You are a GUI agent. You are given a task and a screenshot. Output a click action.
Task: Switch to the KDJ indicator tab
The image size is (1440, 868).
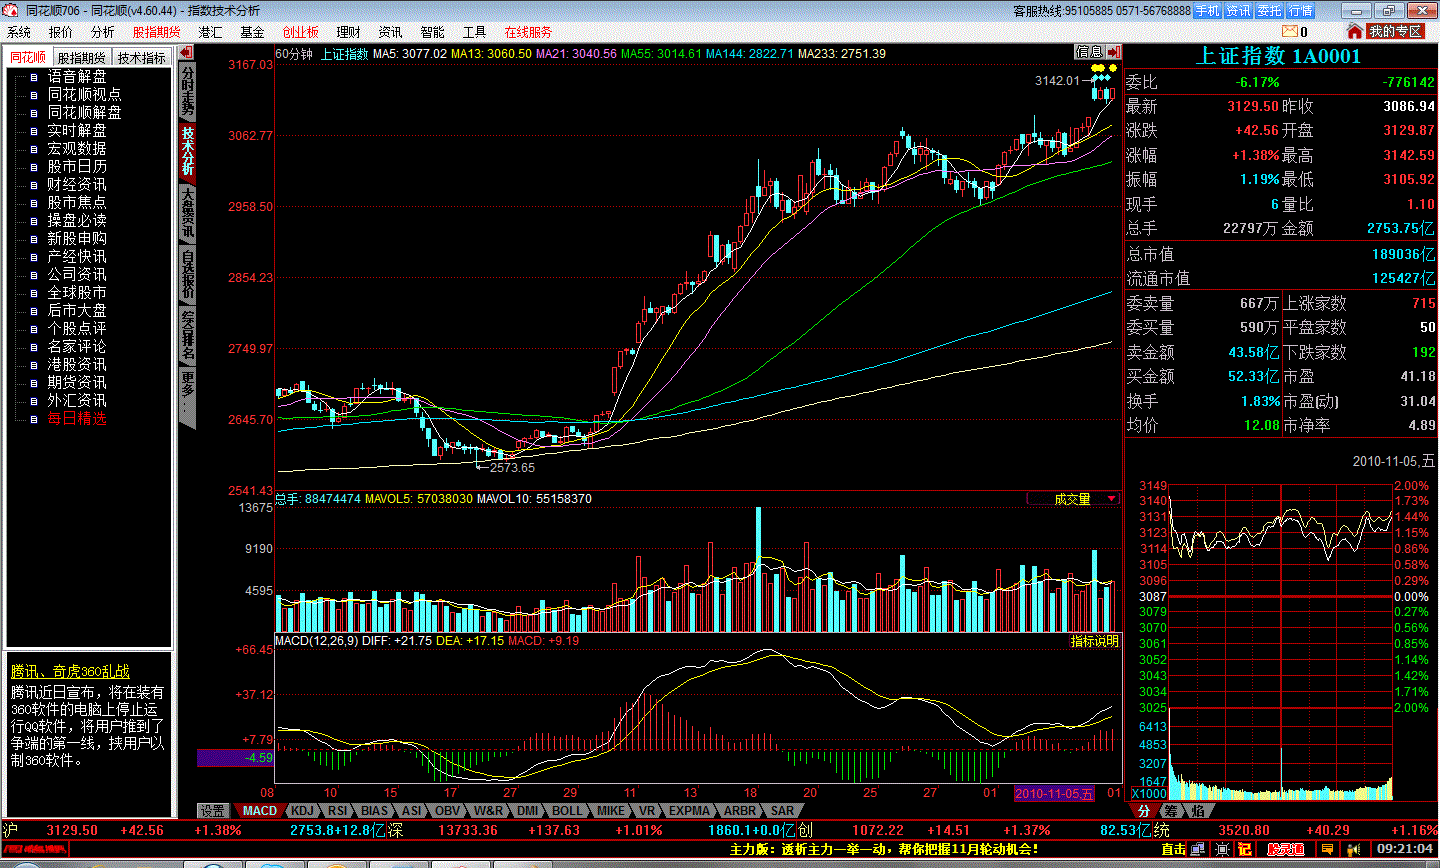(302, 811)
